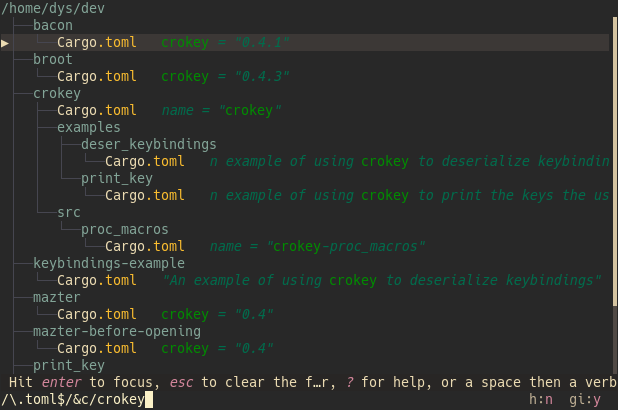Select the mazter-before-opening folder
618x410 pixels.
click(117, 332)
